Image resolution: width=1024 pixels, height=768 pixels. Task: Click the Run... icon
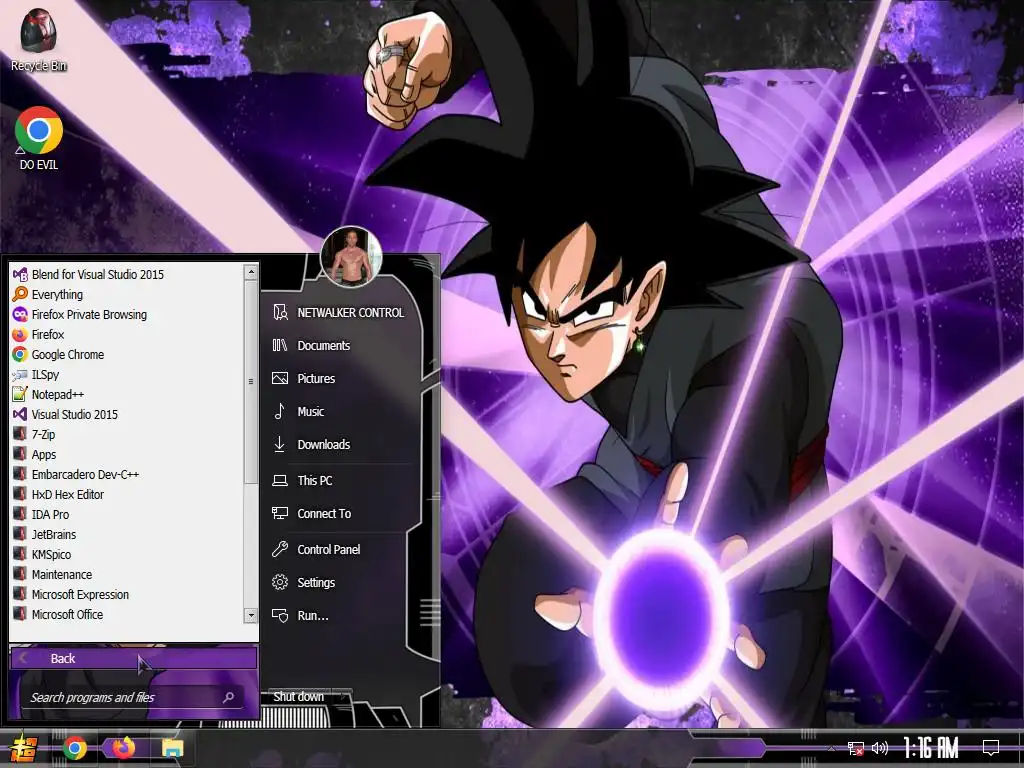coord(280,615)
